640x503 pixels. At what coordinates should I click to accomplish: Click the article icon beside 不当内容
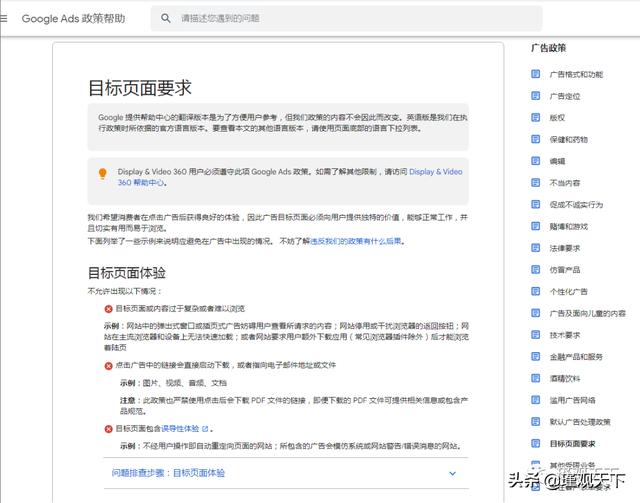coord(536,183)
